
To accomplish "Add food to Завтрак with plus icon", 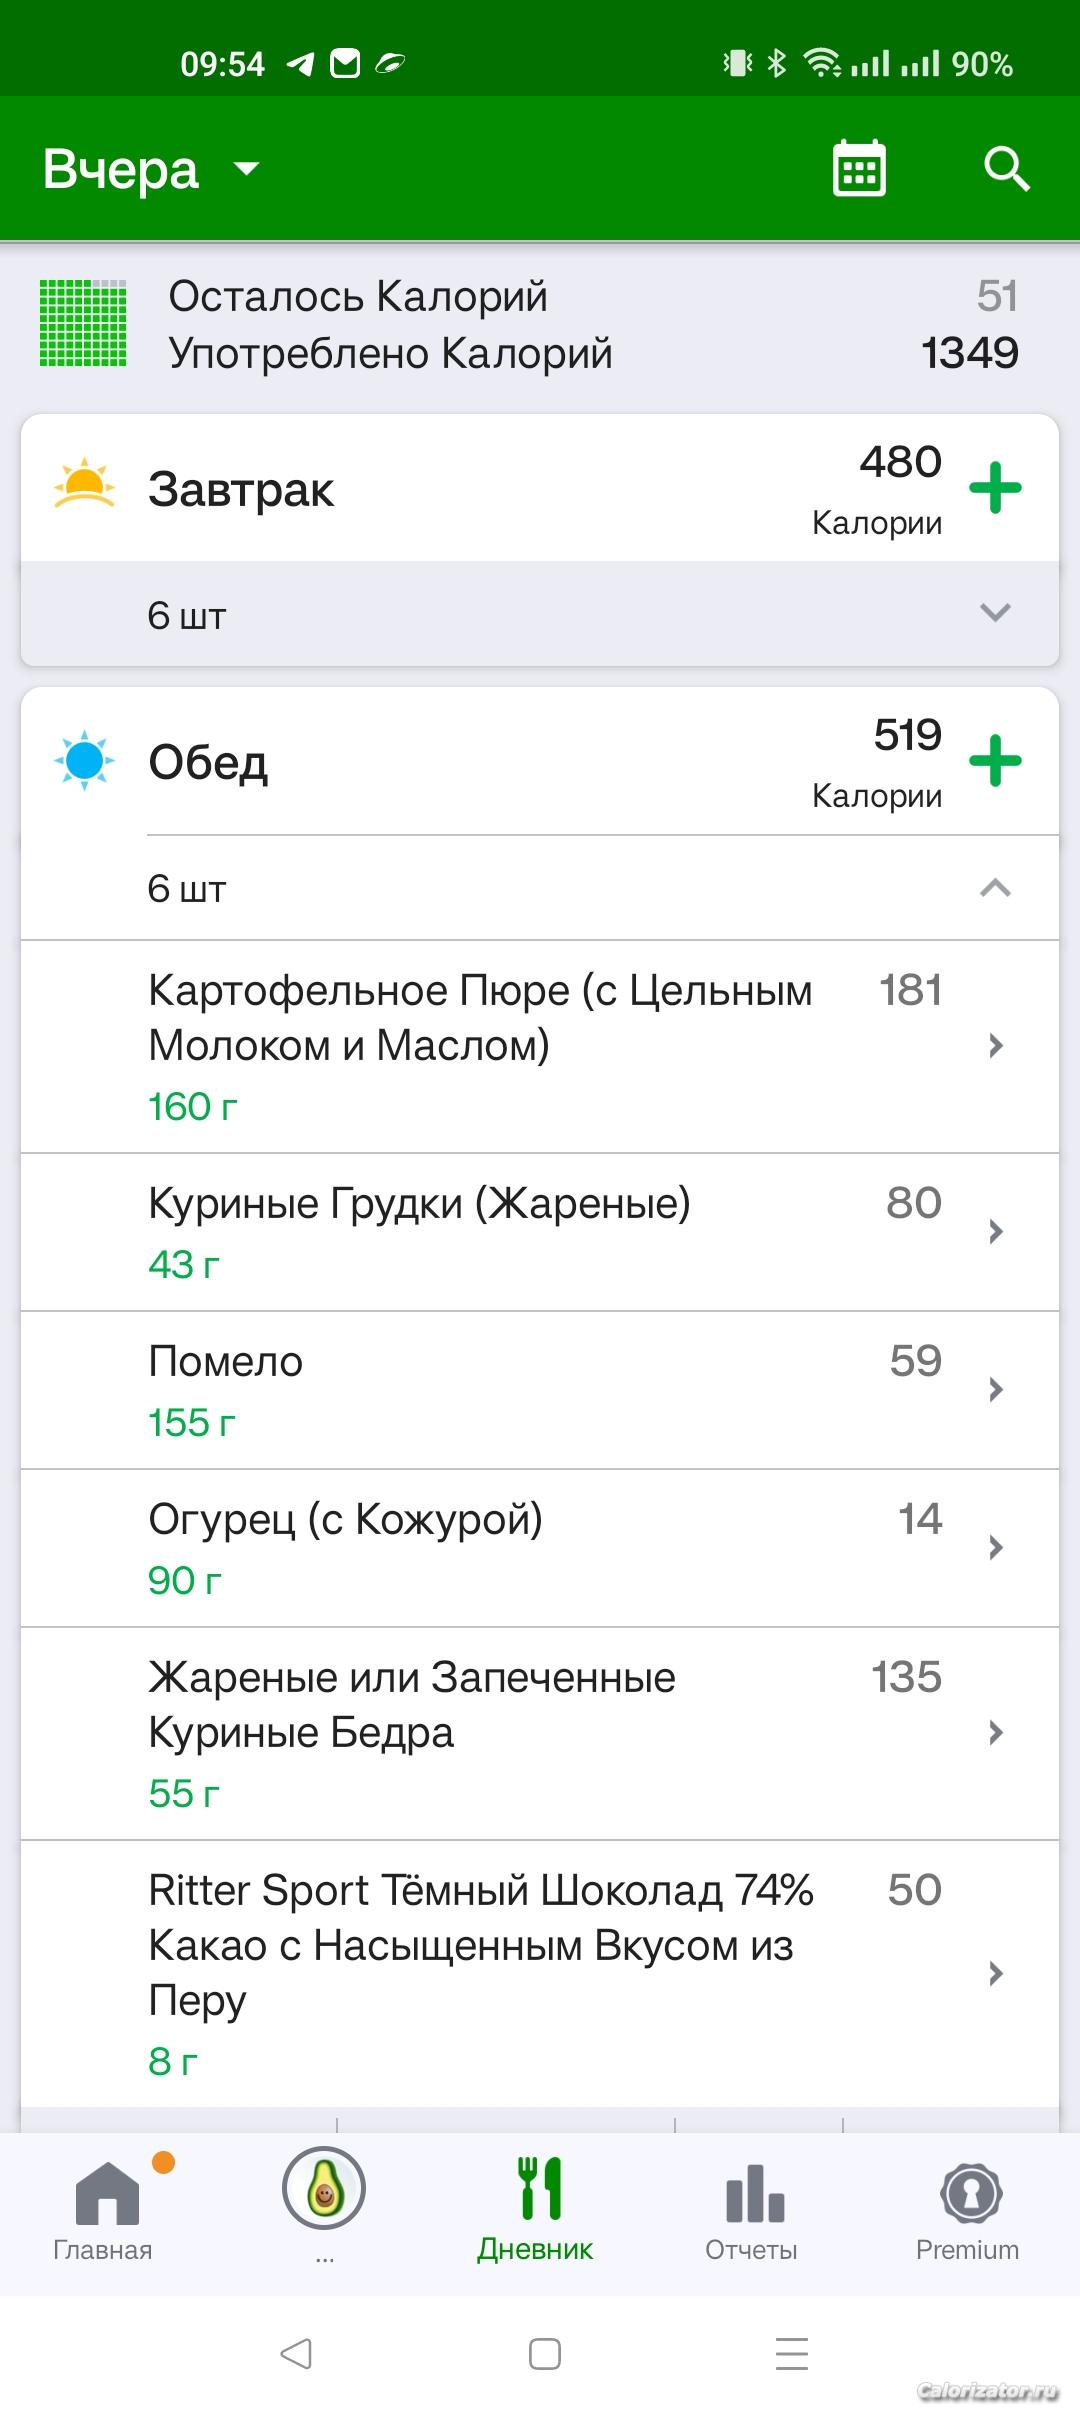I will coord(995,488).
